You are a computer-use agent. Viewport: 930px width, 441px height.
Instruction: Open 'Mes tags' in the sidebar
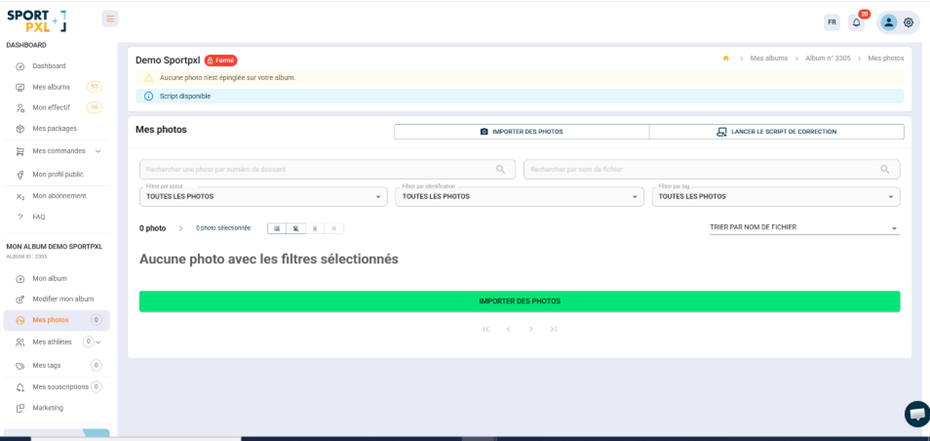tap(46, 366)
